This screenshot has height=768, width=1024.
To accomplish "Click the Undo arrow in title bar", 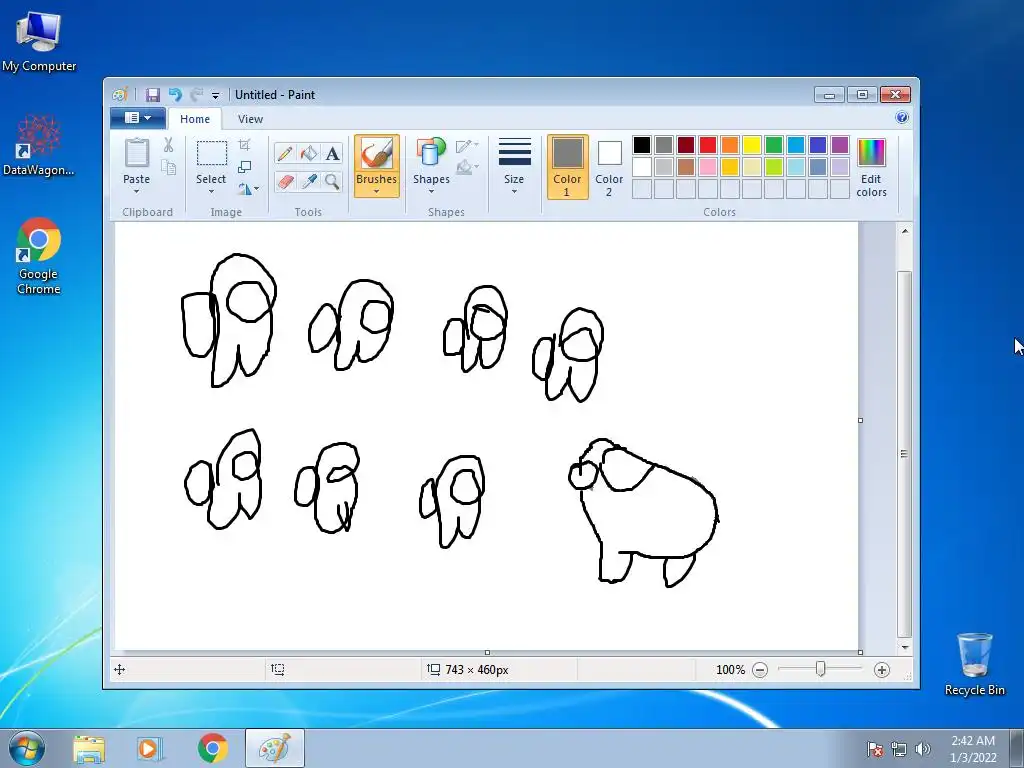I will pyautogui.click(x=175, y=95).
